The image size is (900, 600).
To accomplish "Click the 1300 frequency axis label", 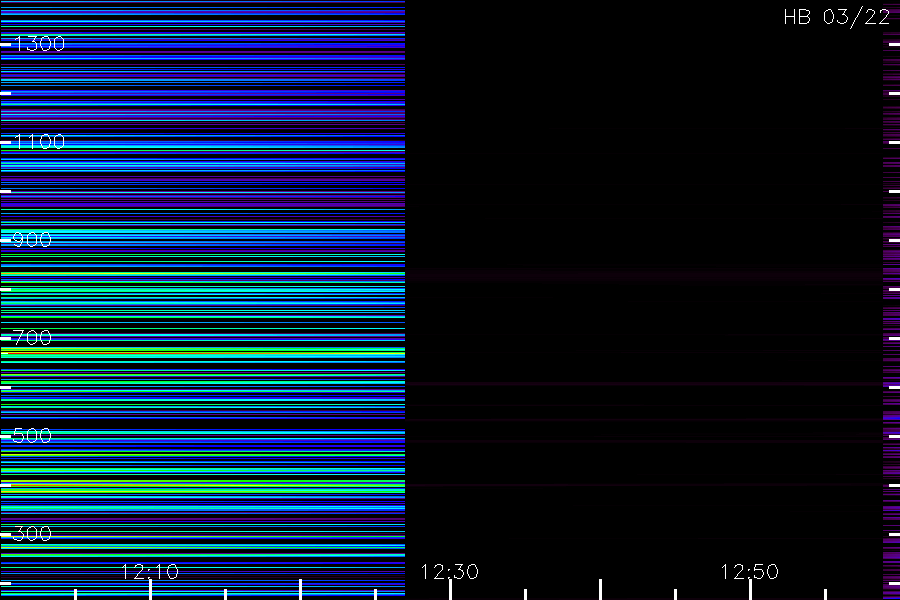I will click(x=39, y=44).
